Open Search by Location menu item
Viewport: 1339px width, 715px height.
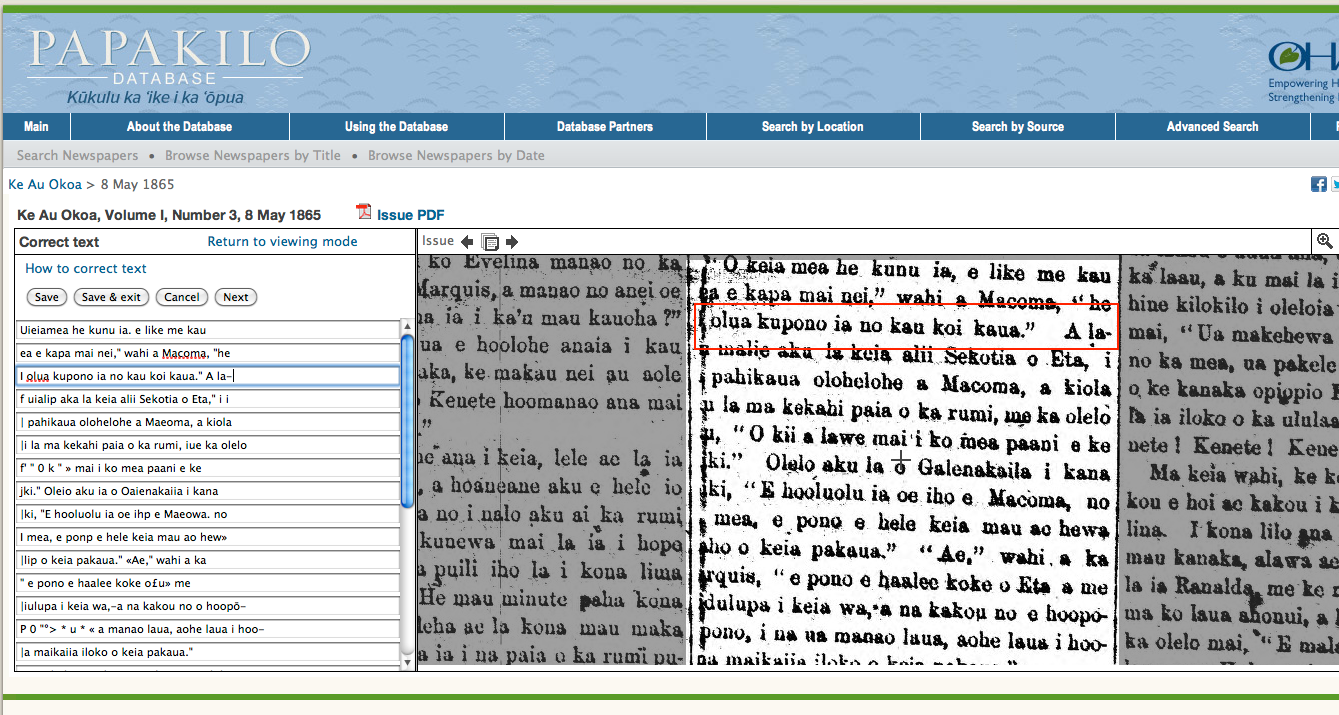point(812,127)
